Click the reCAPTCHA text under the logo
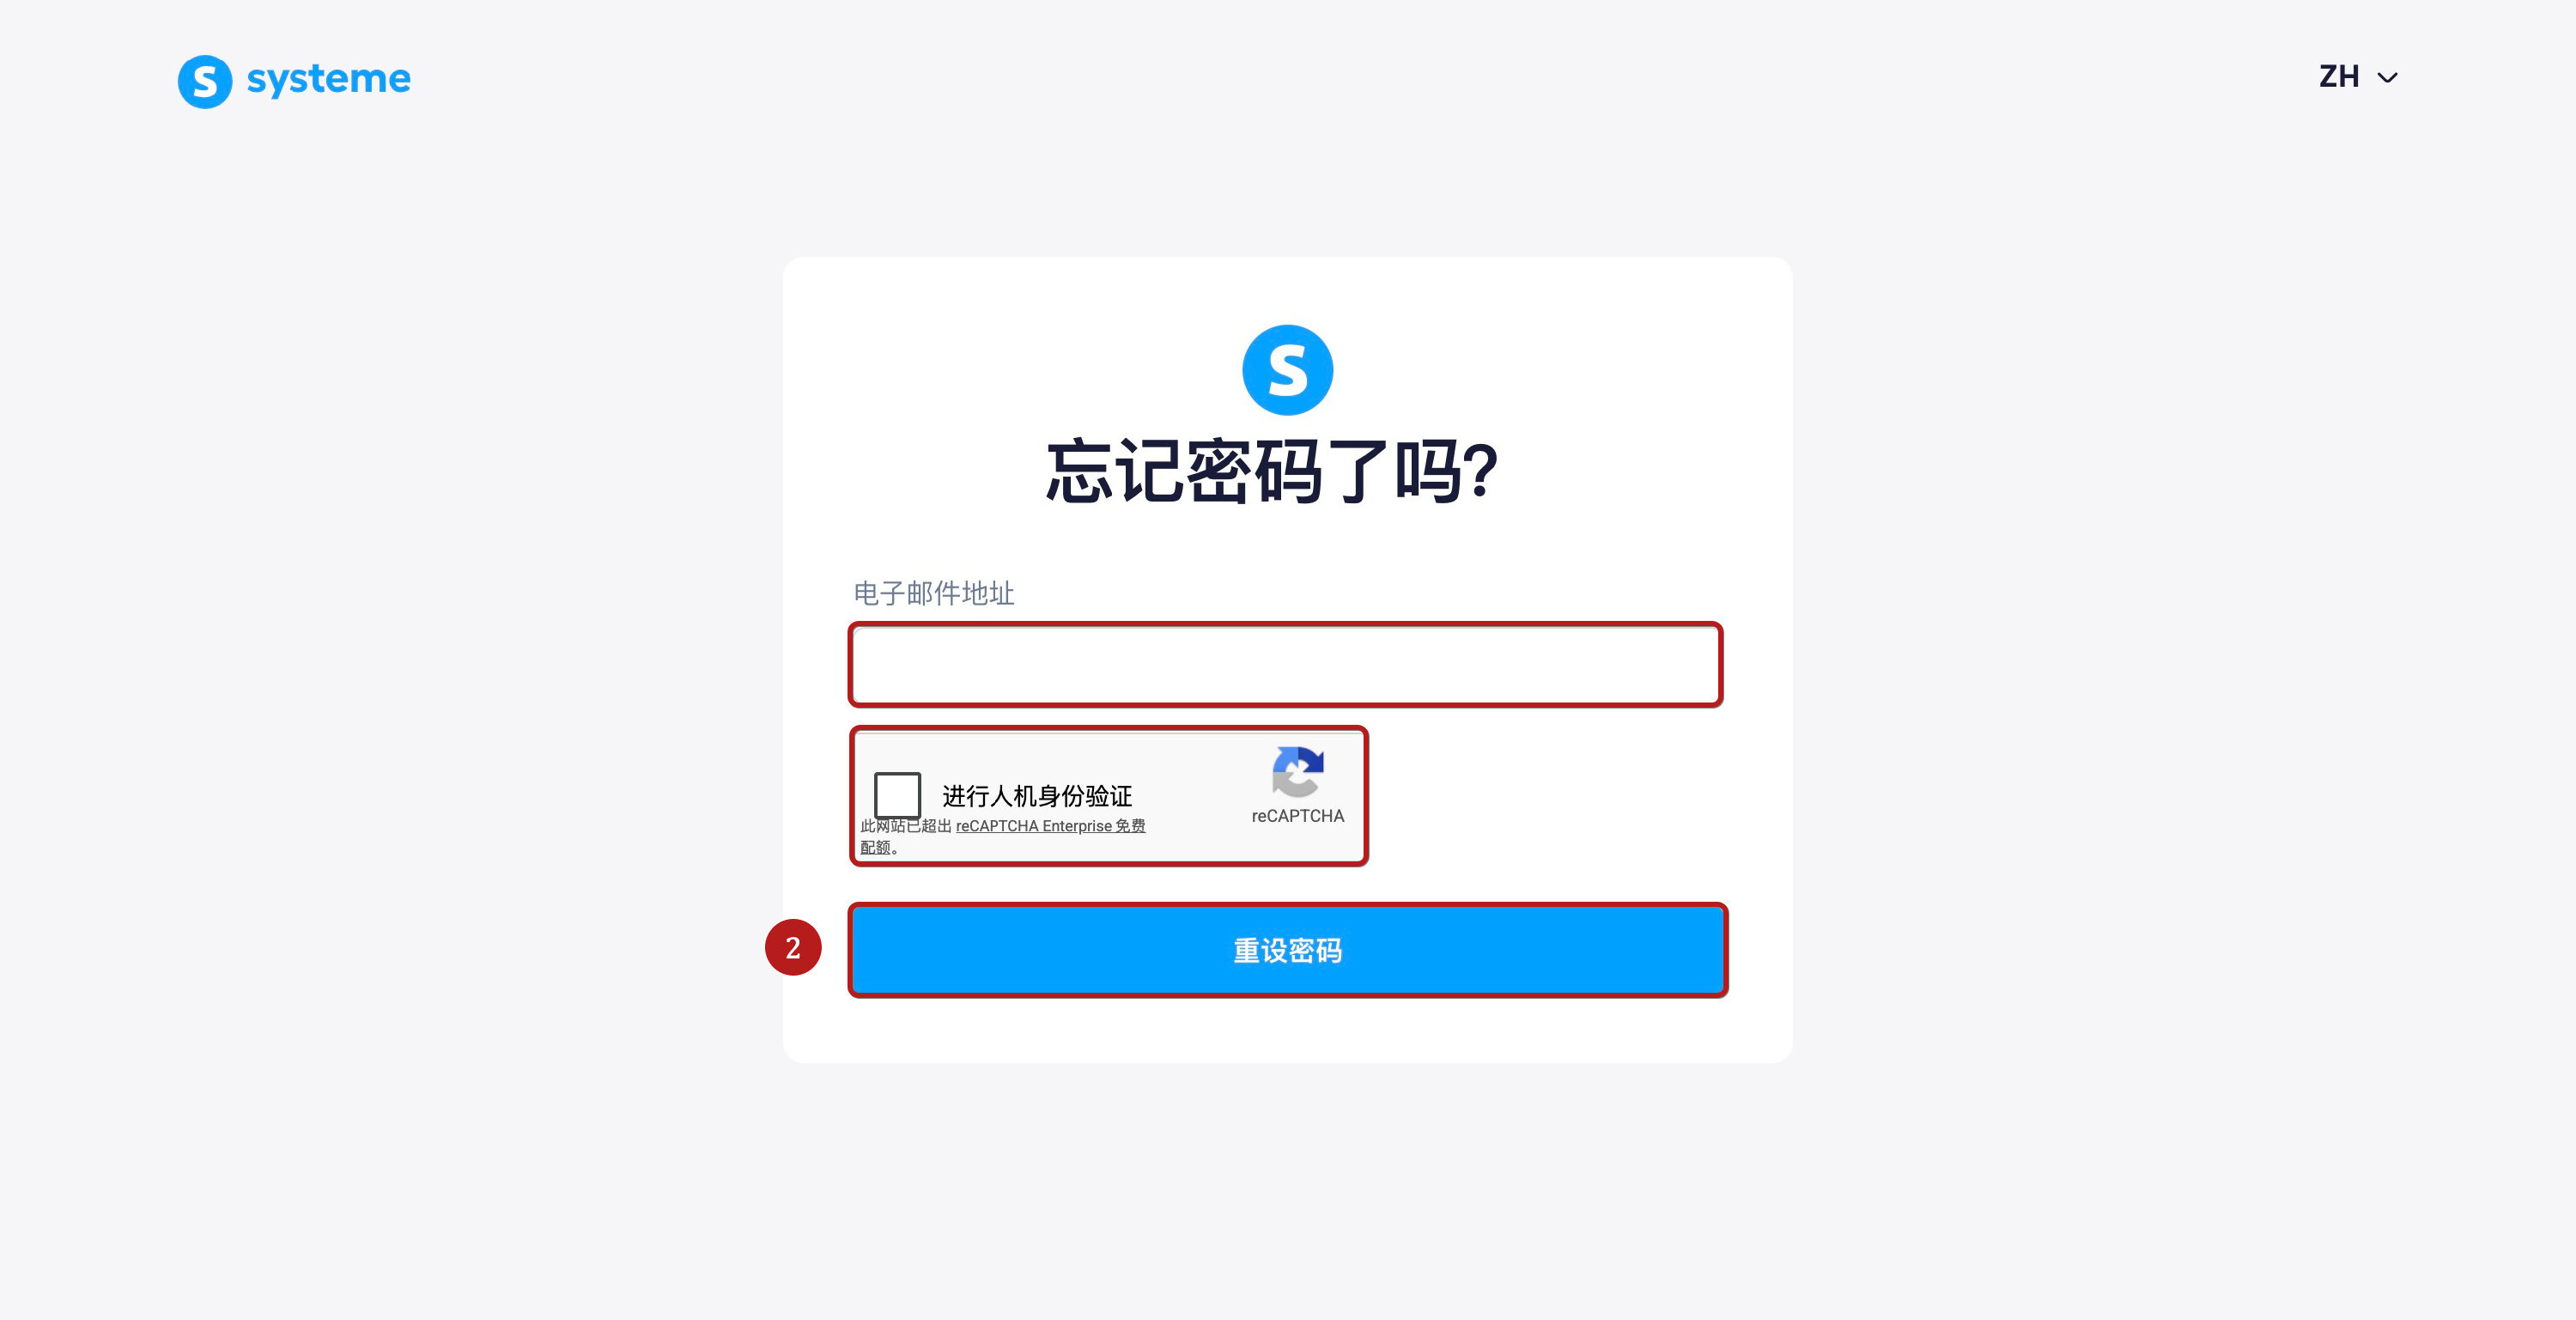This screenshot has width=2576, height=1320. [1297, 815]
